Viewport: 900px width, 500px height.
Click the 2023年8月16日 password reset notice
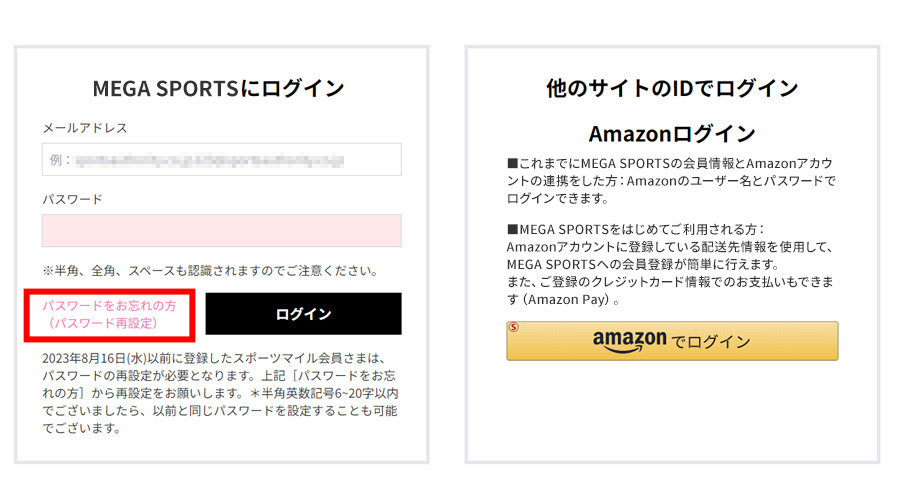coord(220,393)
